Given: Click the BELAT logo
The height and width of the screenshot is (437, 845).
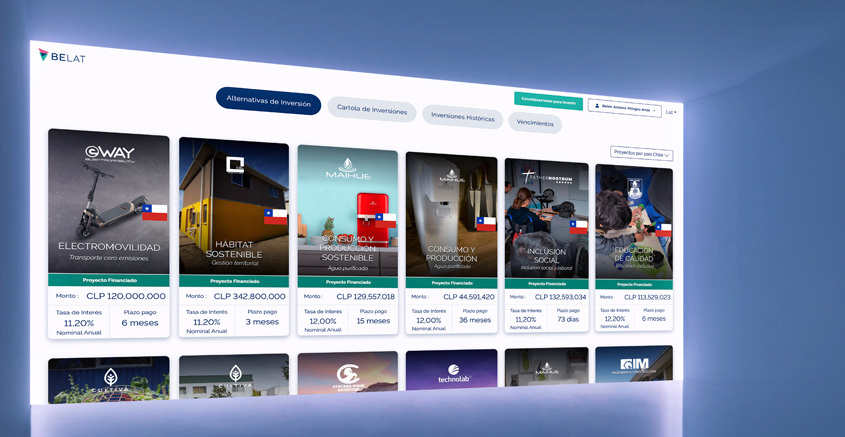Looking at the screenshot, I should (x=62, y=56).
